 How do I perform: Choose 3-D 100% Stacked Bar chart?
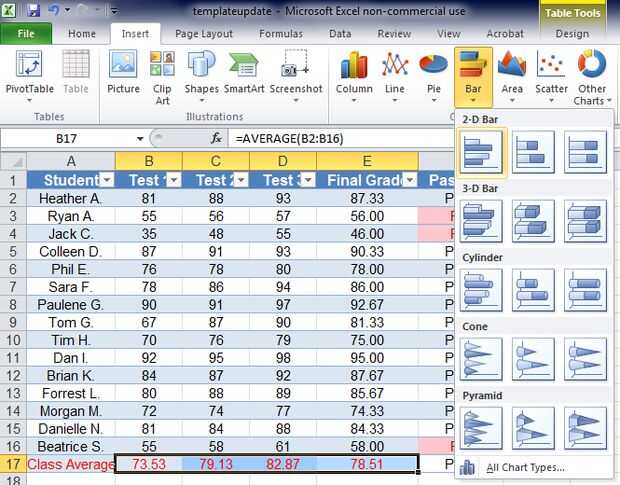[585, 221]
